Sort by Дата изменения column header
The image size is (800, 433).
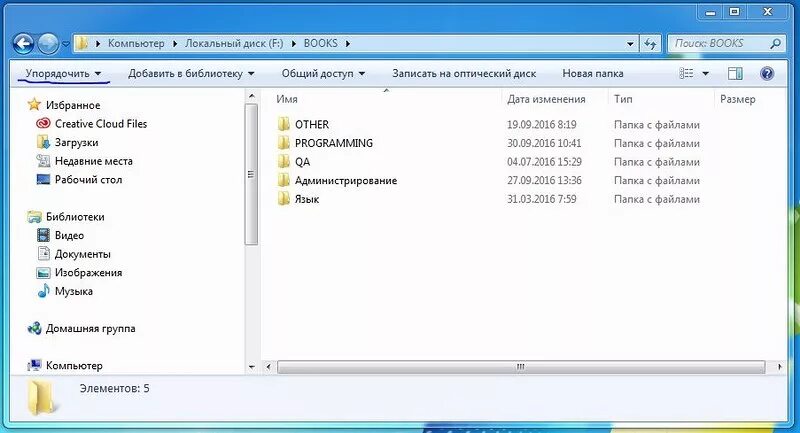tap(546, 99)
